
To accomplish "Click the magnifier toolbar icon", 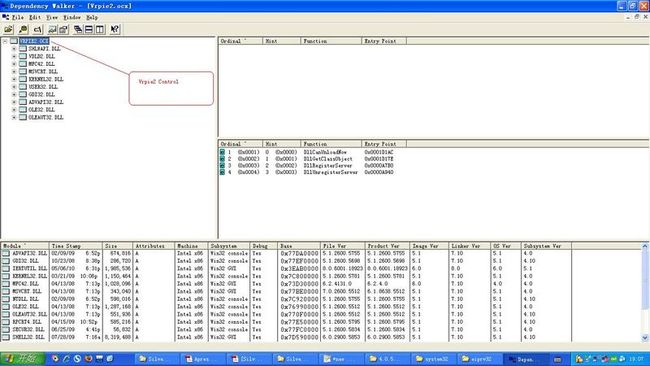I will point(23,29).
